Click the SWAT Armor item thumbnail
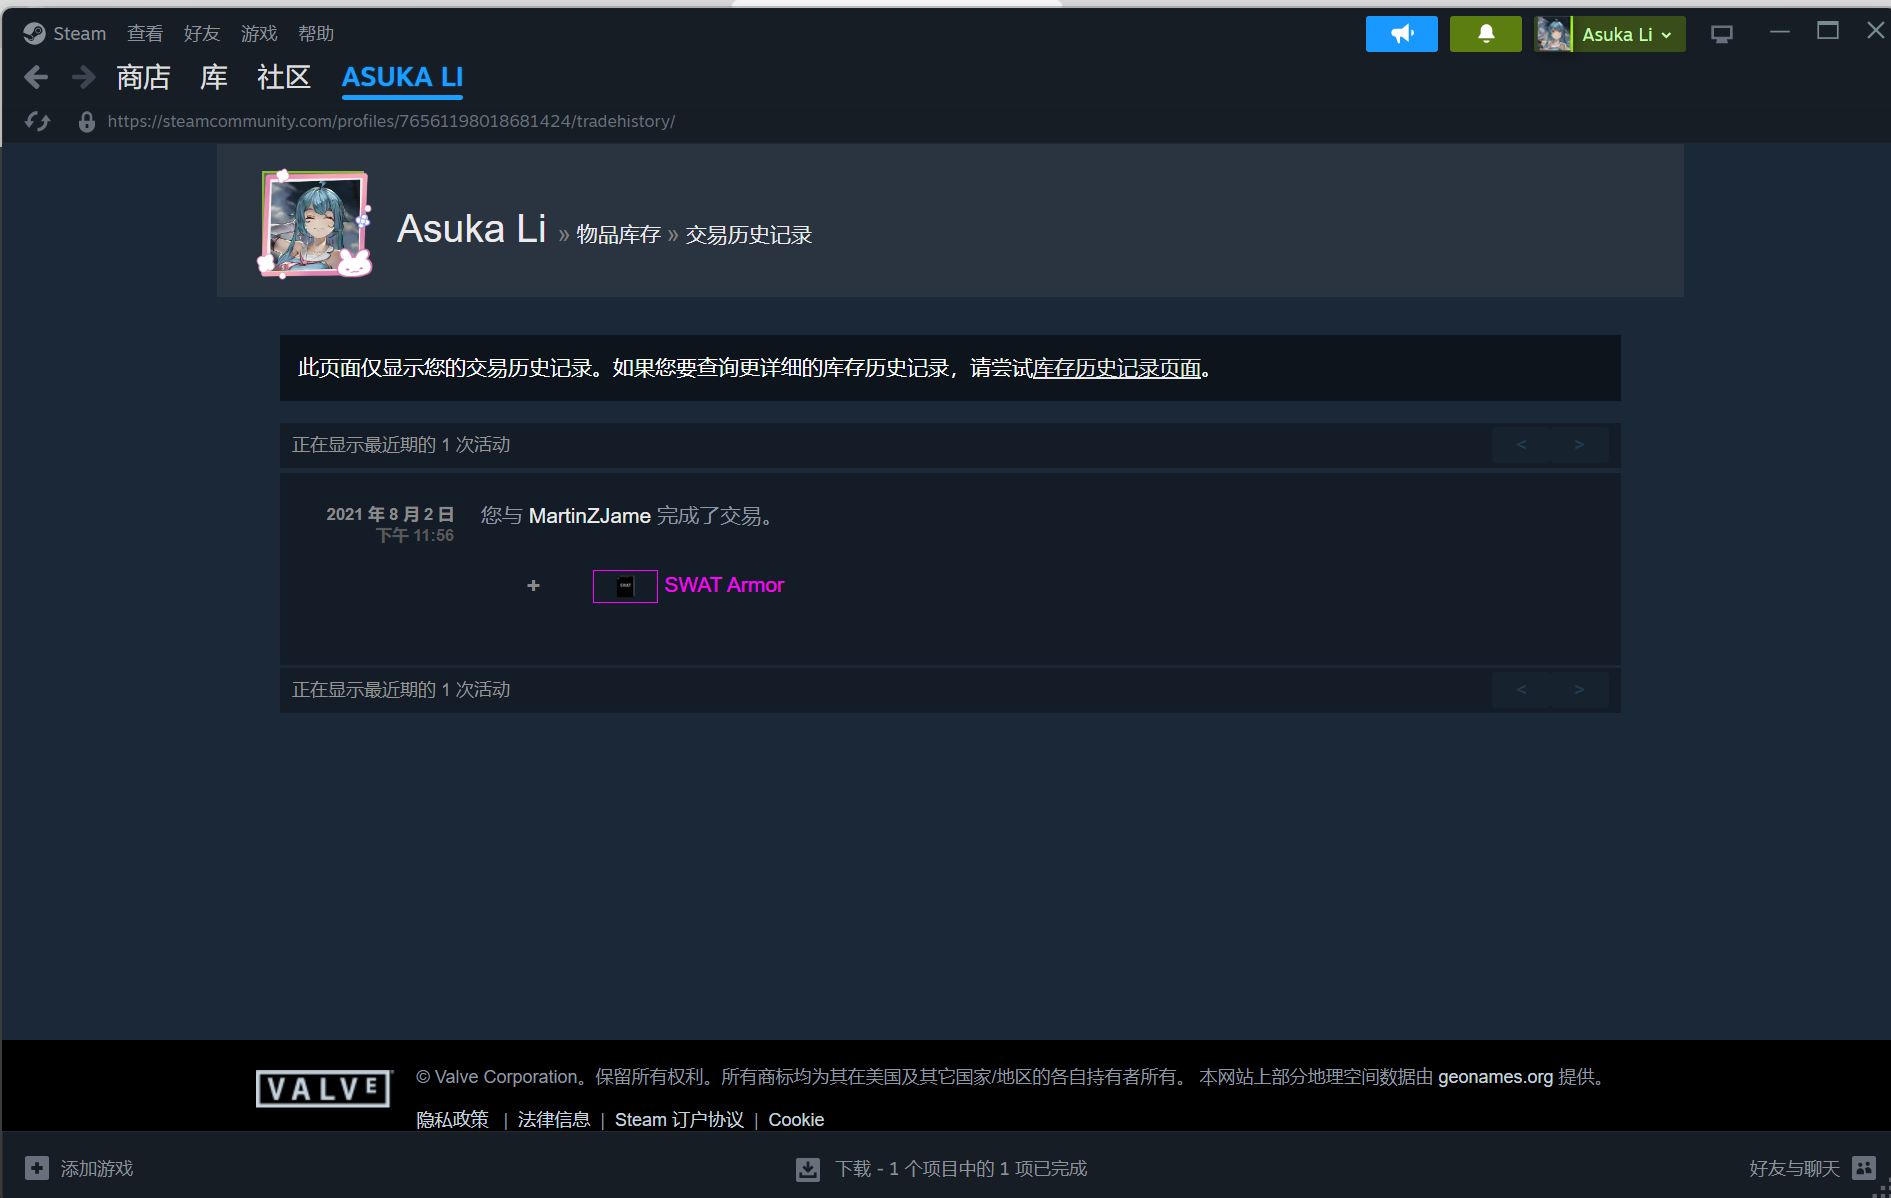1891x1198 pixels. click(625, 586)
